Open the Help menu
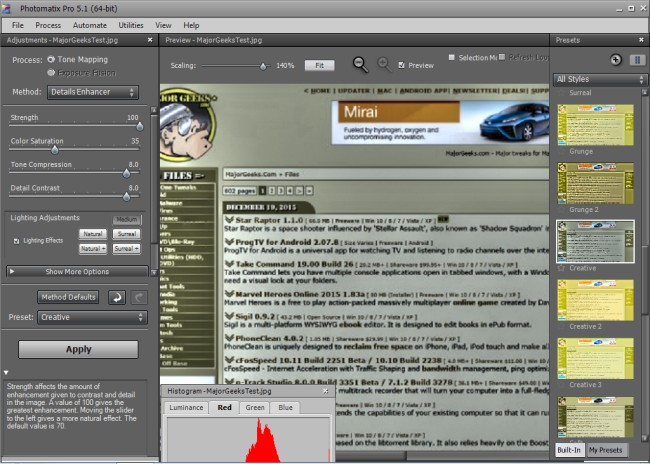The image size is (650, 464). pos(191,25)
